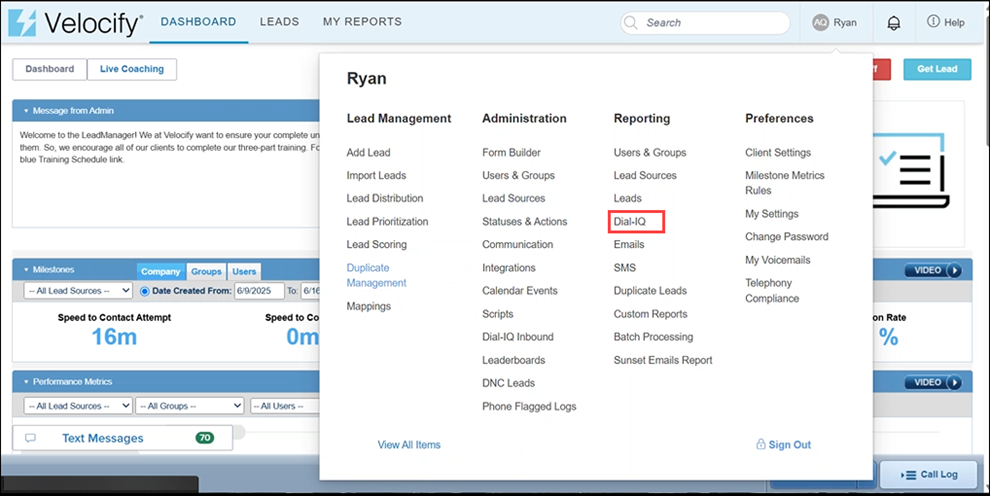Viewport: 990px width, 496px height.
Task: Open Users & Groups under Administration
Action: pos(518,175)
